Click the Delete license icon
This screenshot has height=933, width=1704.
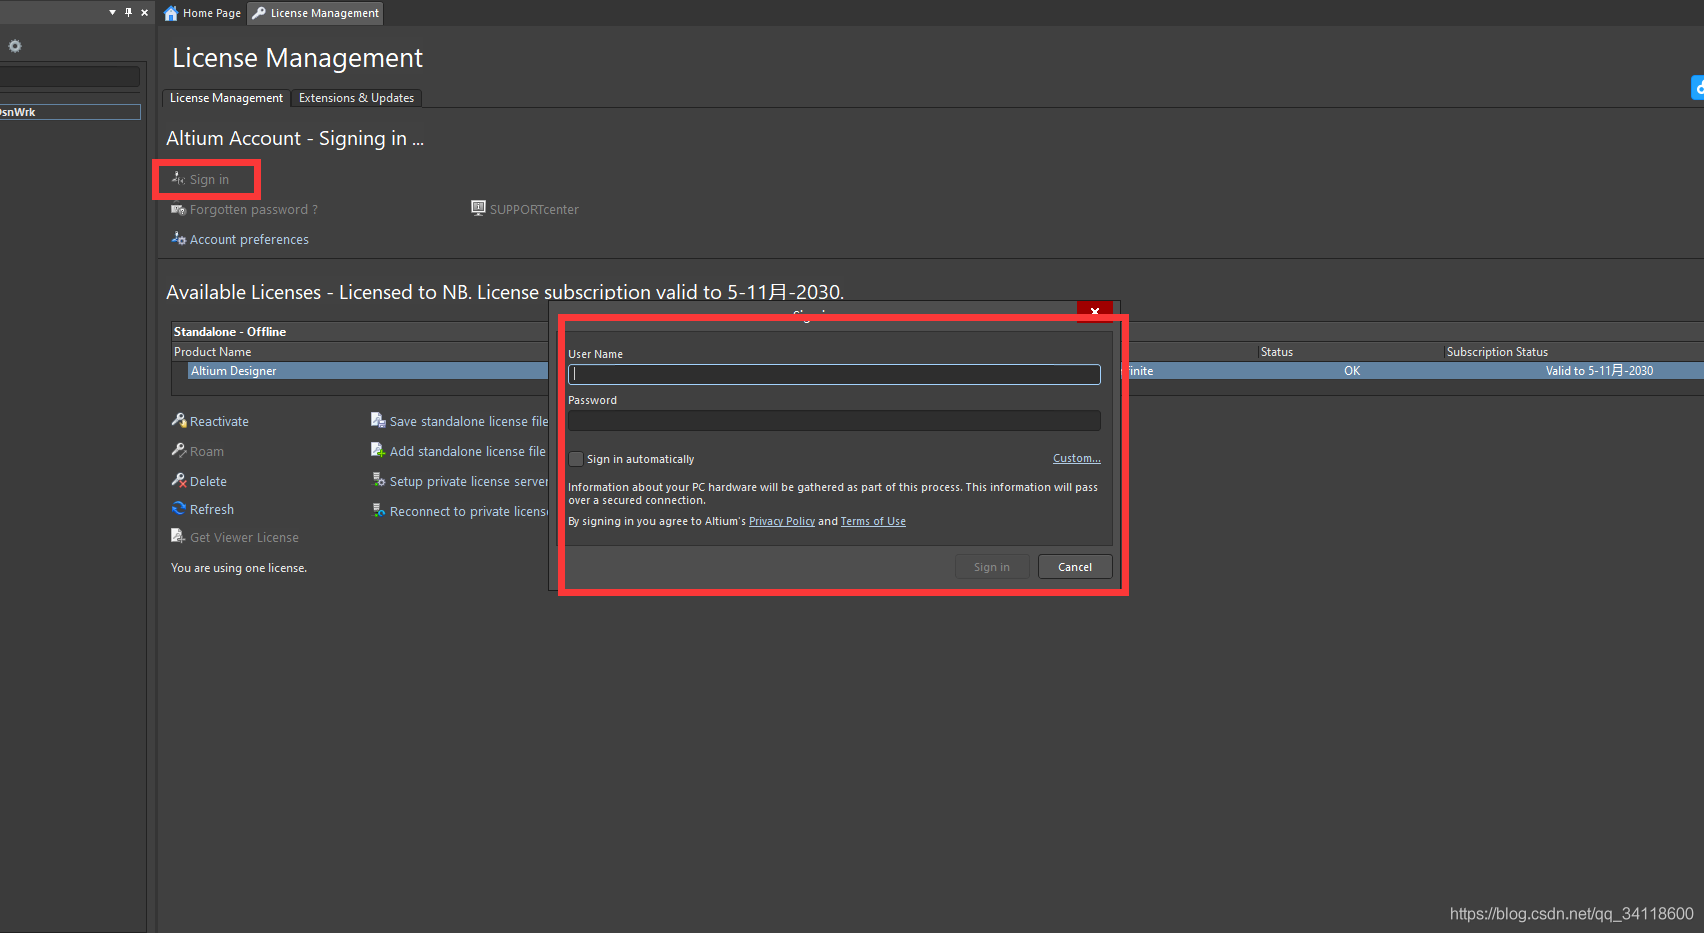(179, 480)
